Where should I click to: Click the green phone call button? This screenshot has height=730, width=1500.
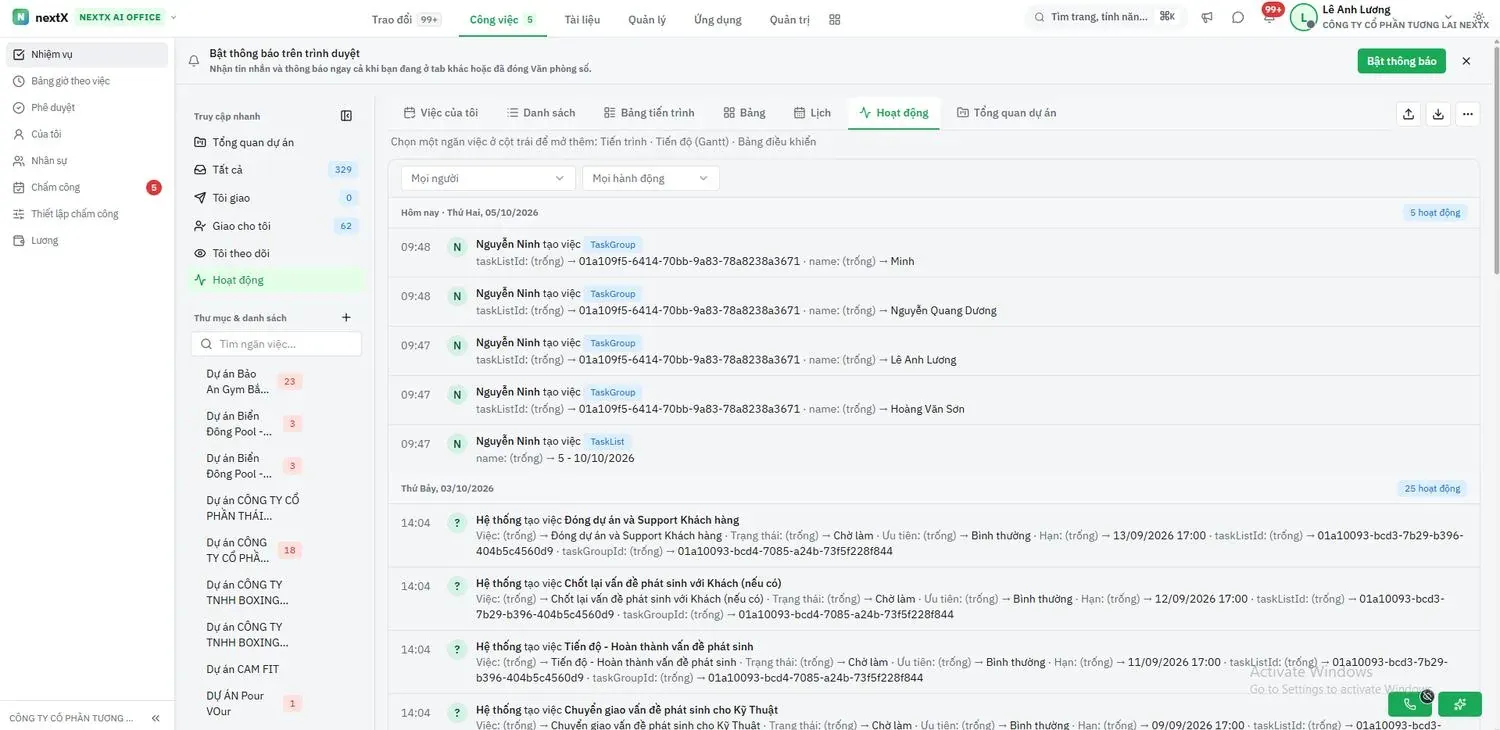point(1410,704)
